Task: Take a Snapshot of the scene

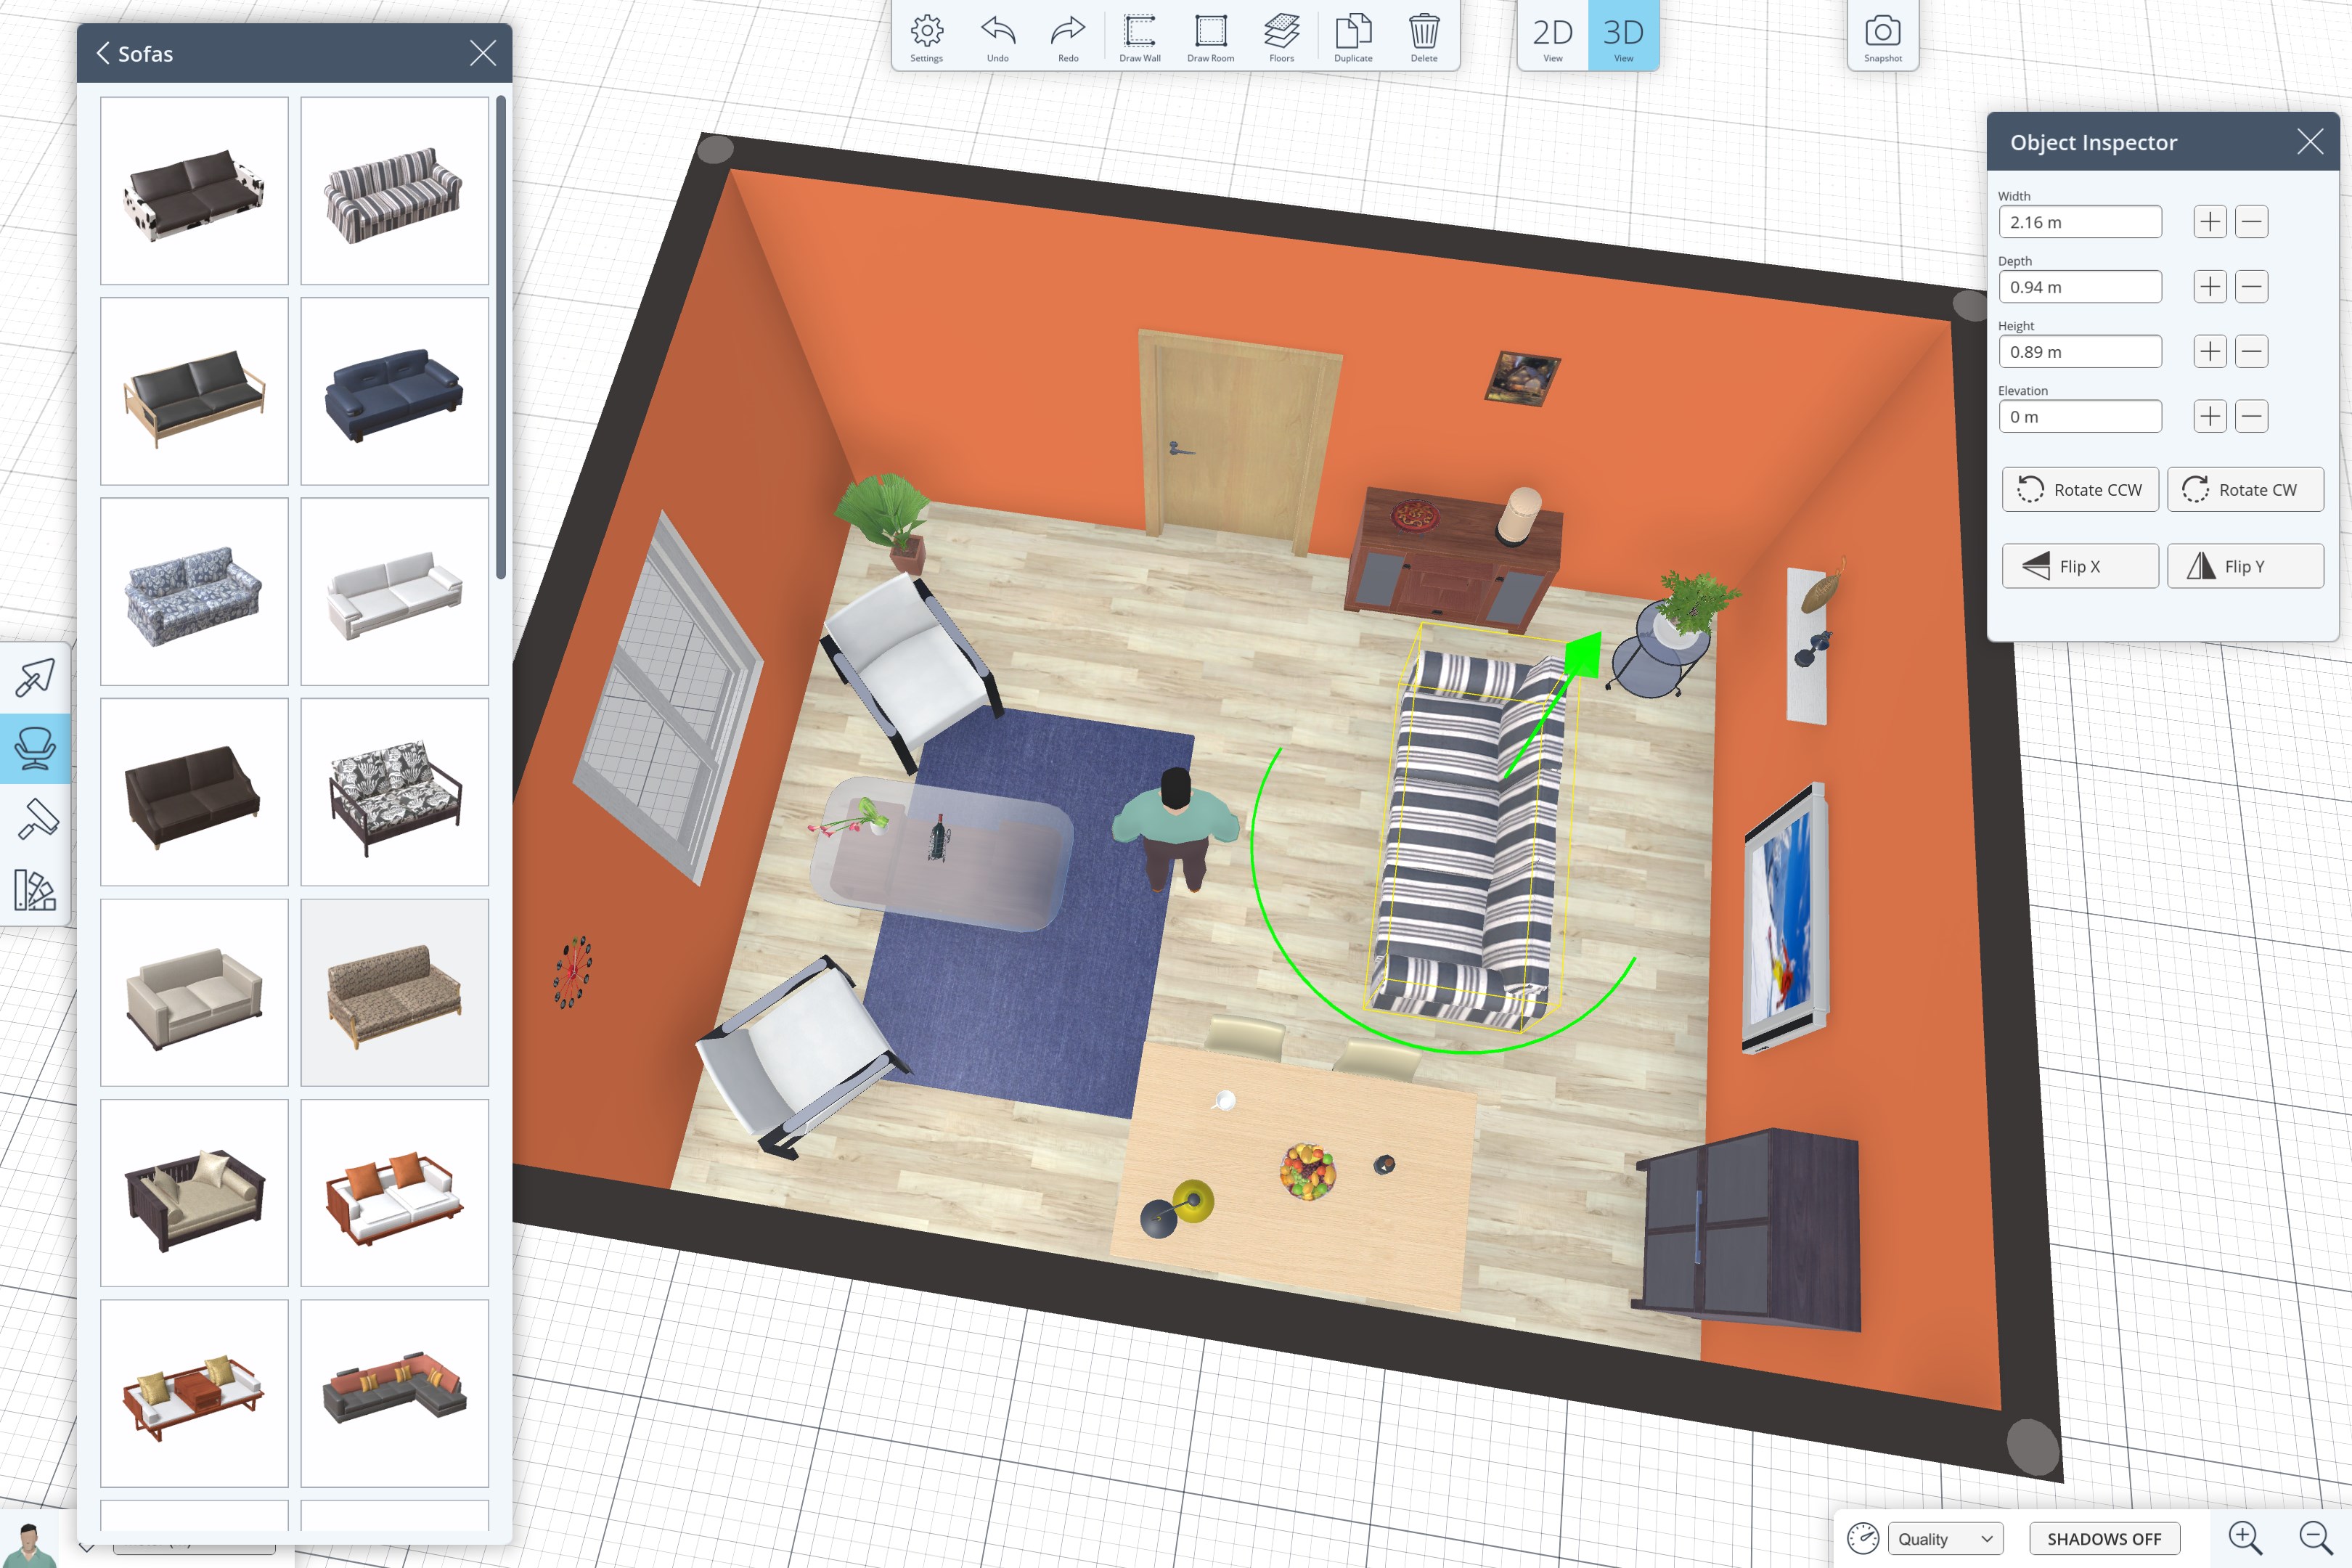Action: point(1883,37)
